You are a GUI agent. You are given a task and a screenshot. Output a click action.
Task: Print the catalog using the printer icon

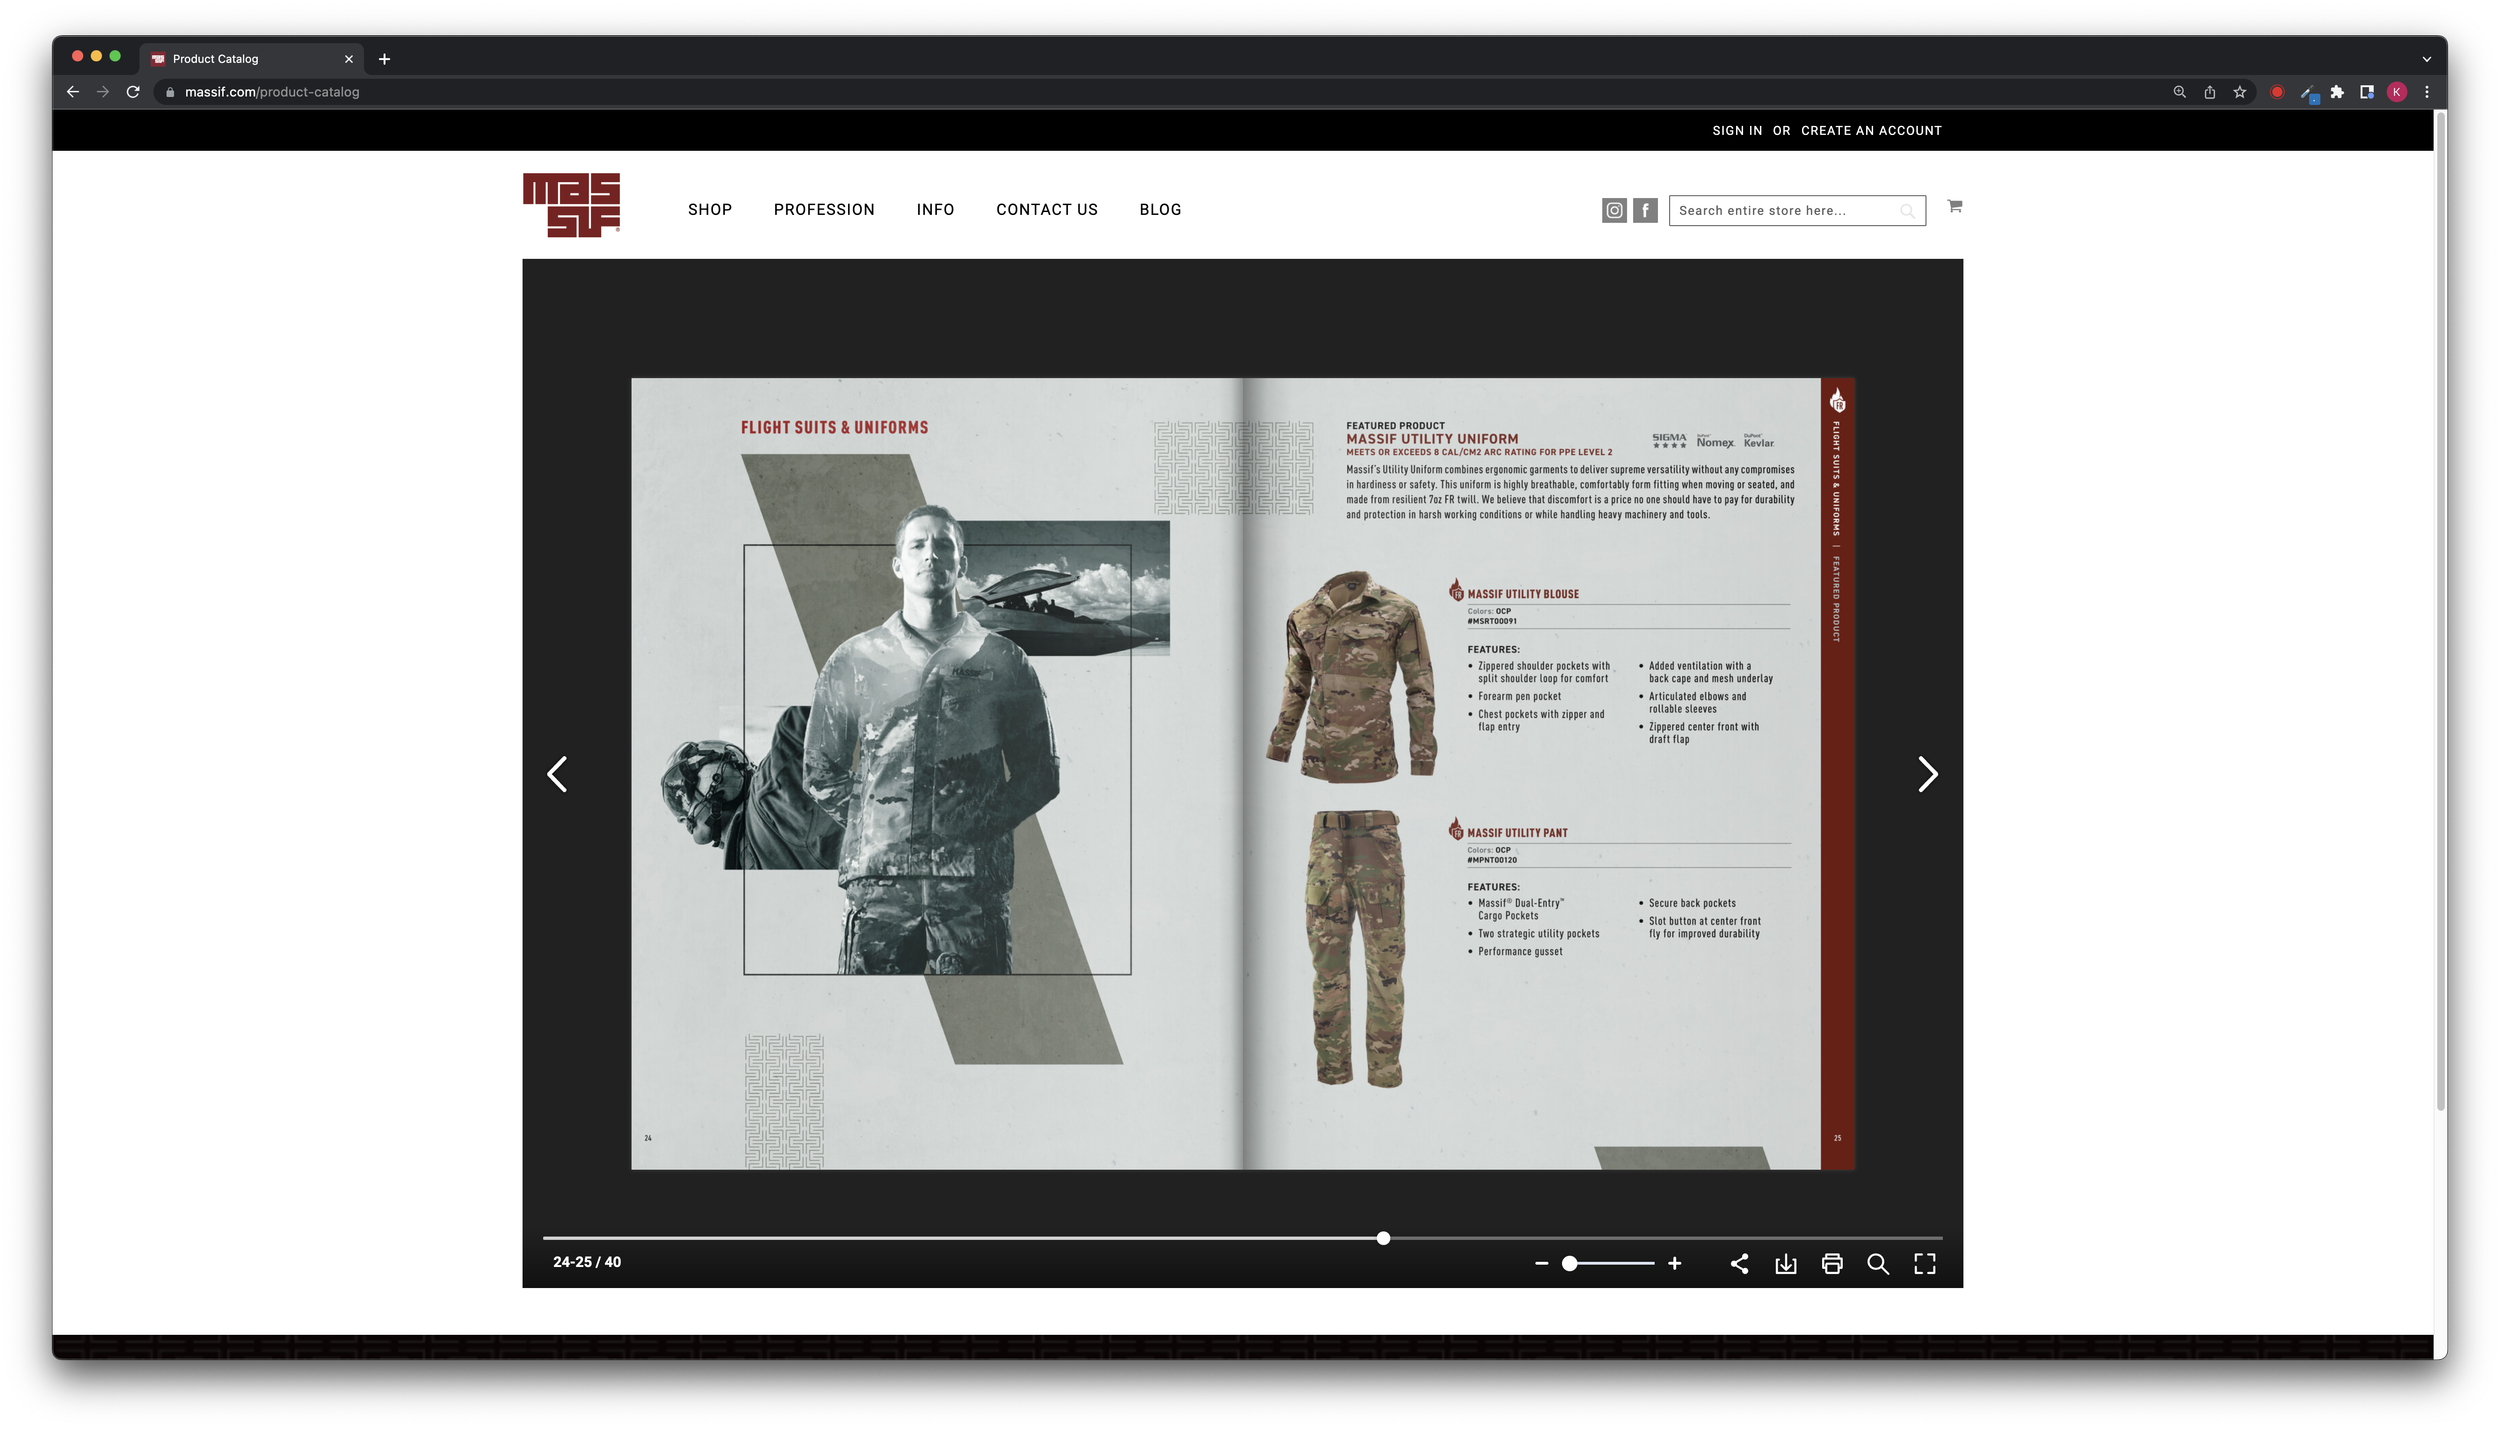coord(1832,1264)
